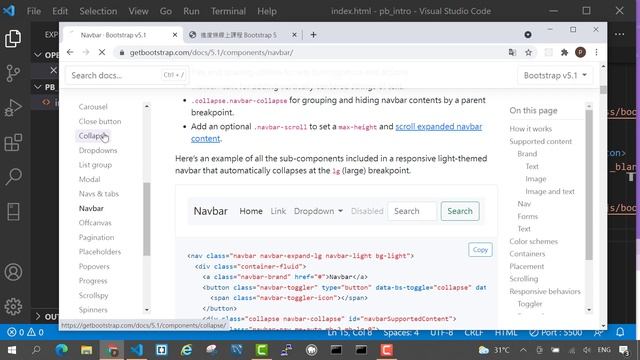The width and height of the screenshot is (640, 360).
Task: Open Windows Start menu
Action: pyautogui.click(x=12, y=350)
